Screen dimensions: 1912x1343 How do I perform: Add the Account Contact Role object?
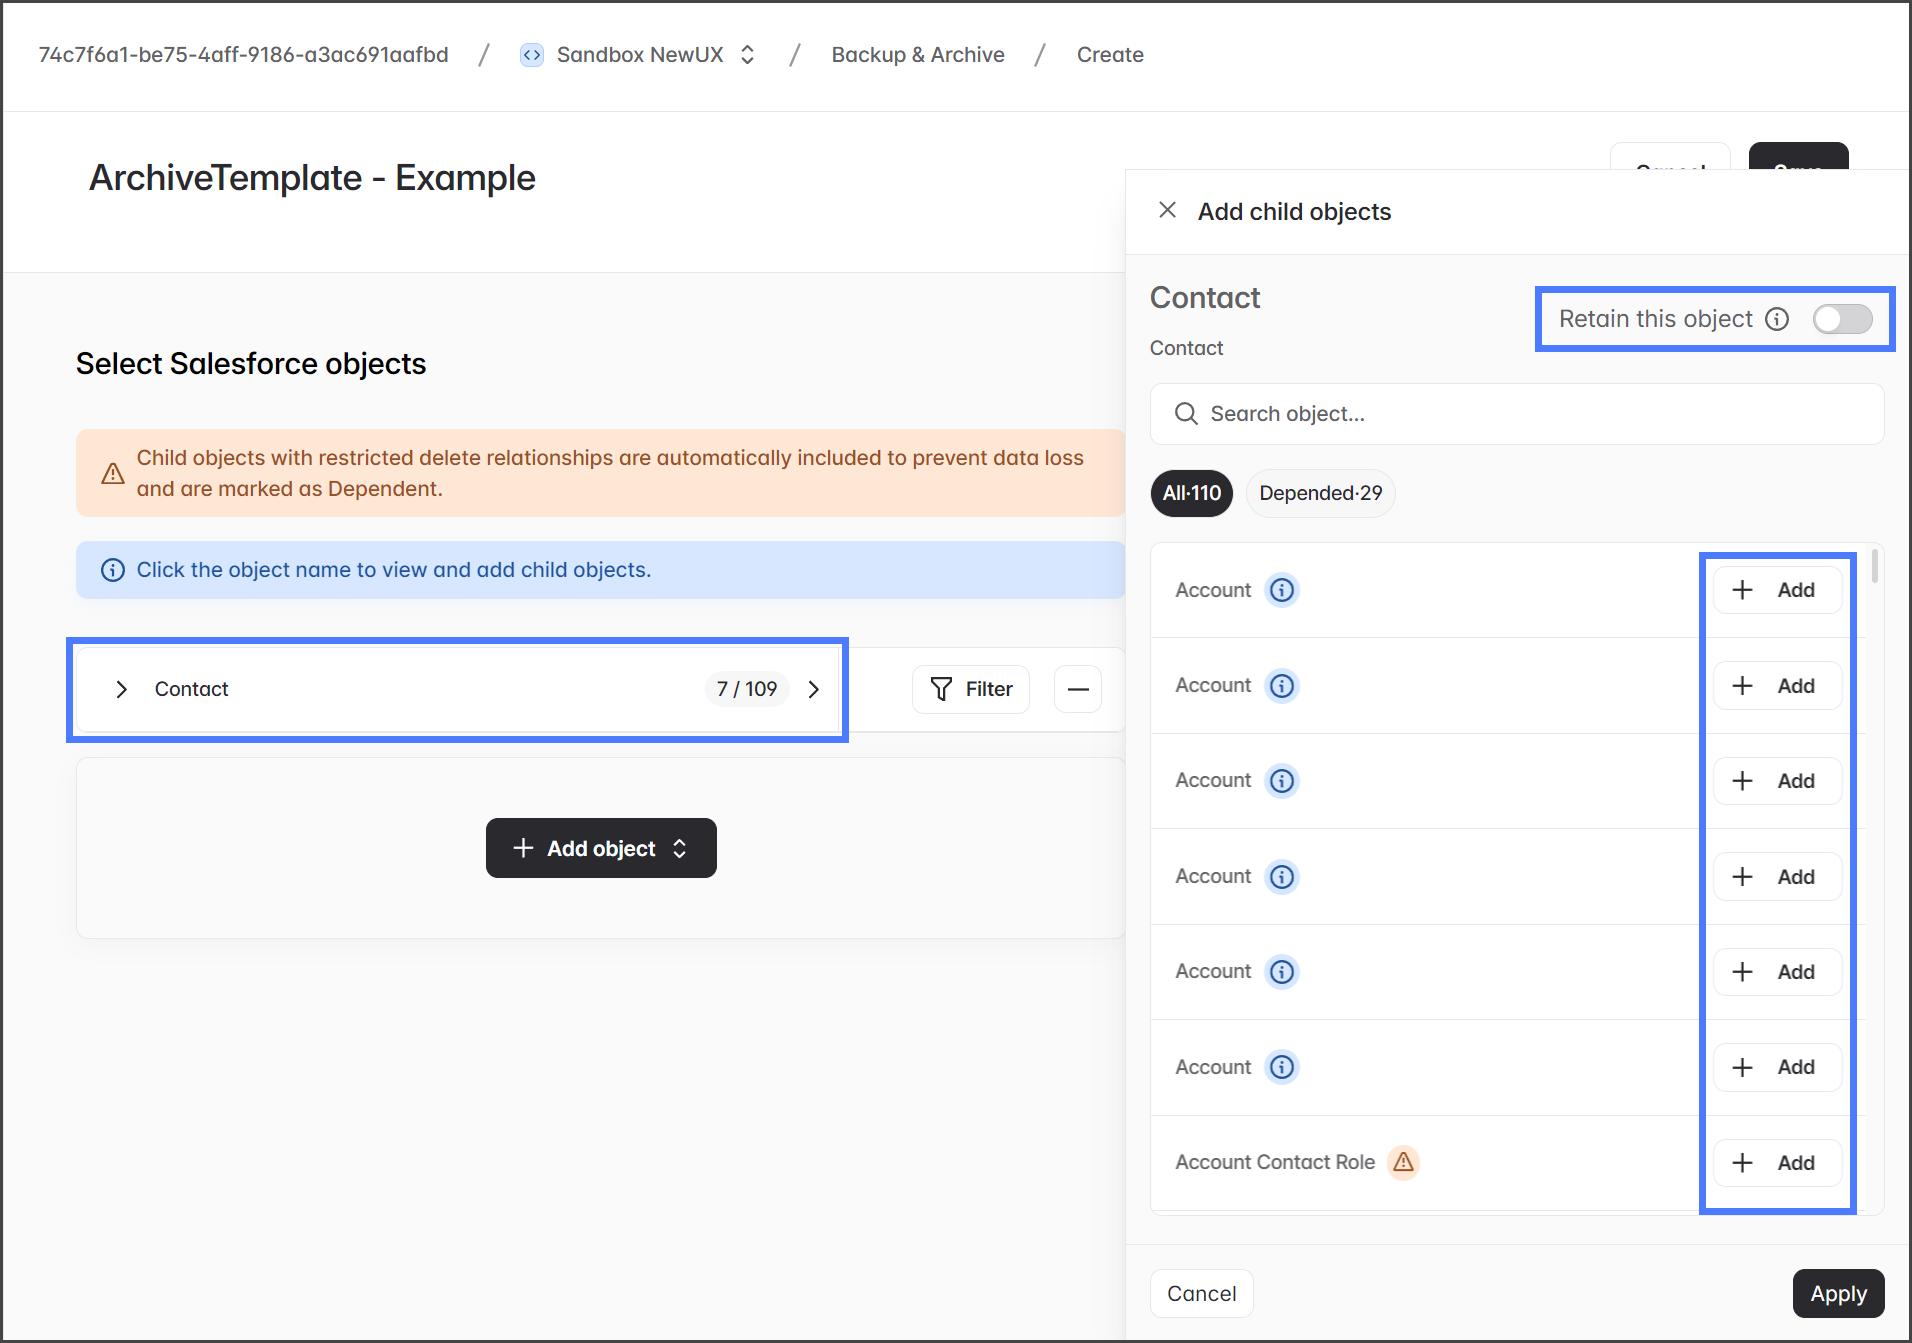tap(1777, 1162)
